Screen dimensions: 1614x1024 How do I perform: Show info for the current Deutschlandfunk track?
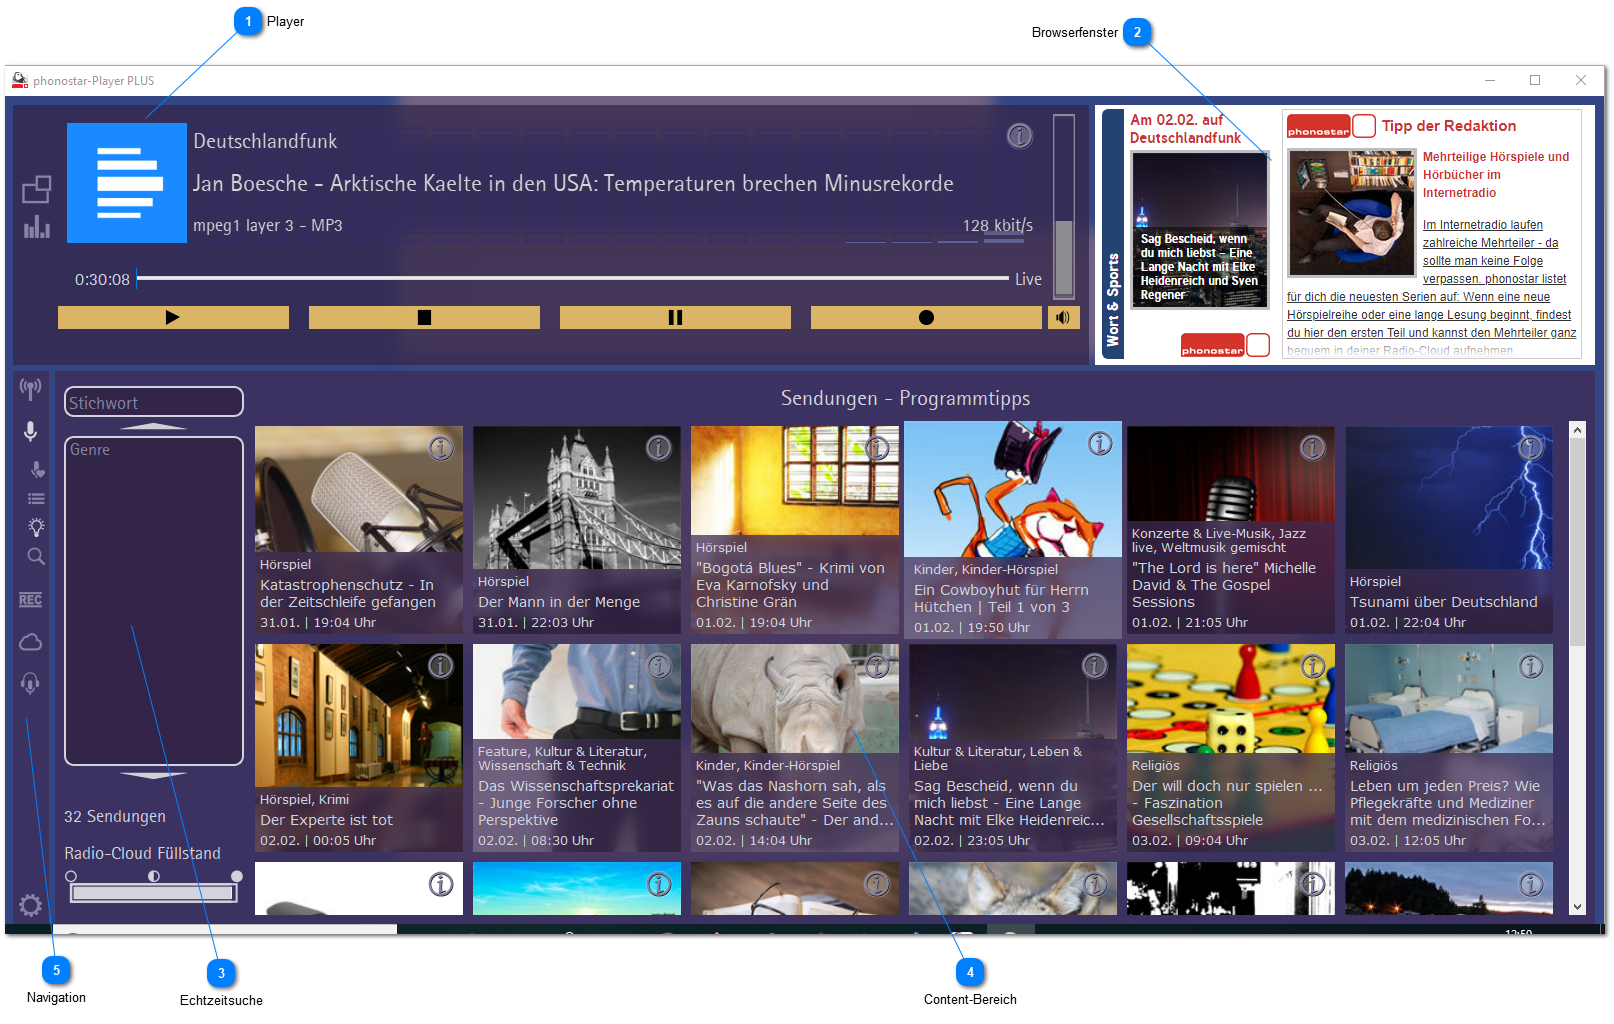(x=1019, y=136)
